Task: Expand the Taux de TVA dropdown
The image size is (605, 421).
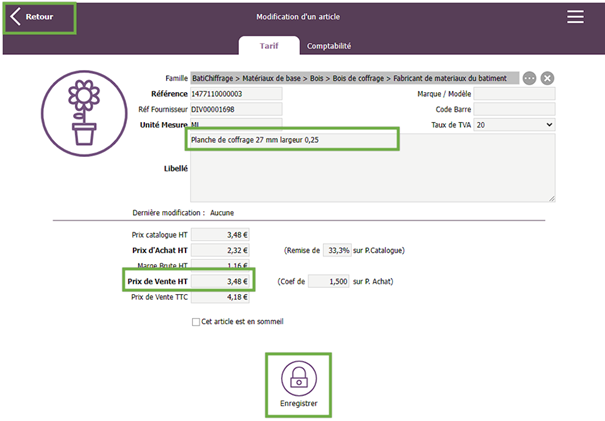Action: 514,124
